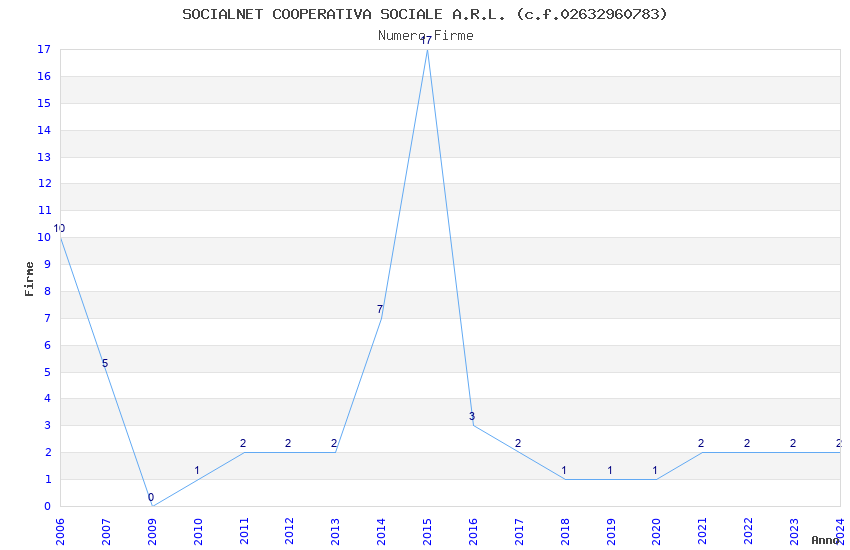The width and height of the screenshot is (850, 550).
Task: Click the data label 7 at 2014
Action: (x=380, y=309)
